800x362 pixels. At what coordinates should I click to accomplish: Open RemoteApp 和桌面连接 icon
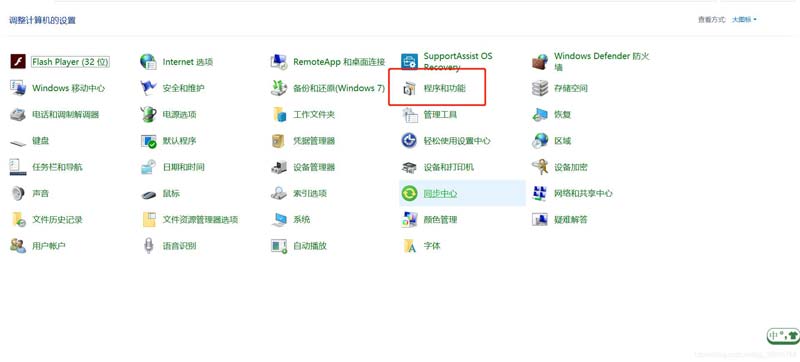(x=279, y=62)
